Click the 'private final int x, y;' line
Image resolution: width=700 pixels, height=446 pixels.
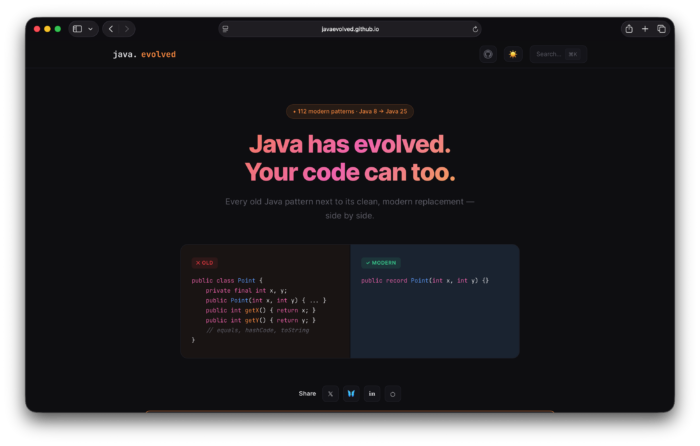click(246, 291)
